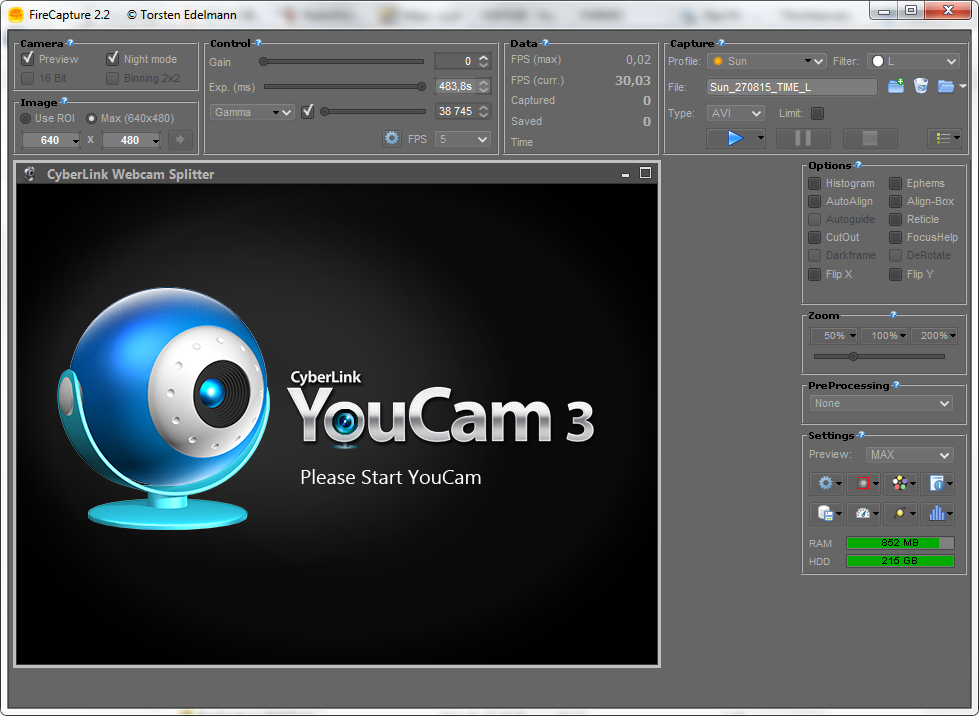Click the gear icon next to FPS
This screenshot has height=716, width=979.
click(x=392, y=139)
